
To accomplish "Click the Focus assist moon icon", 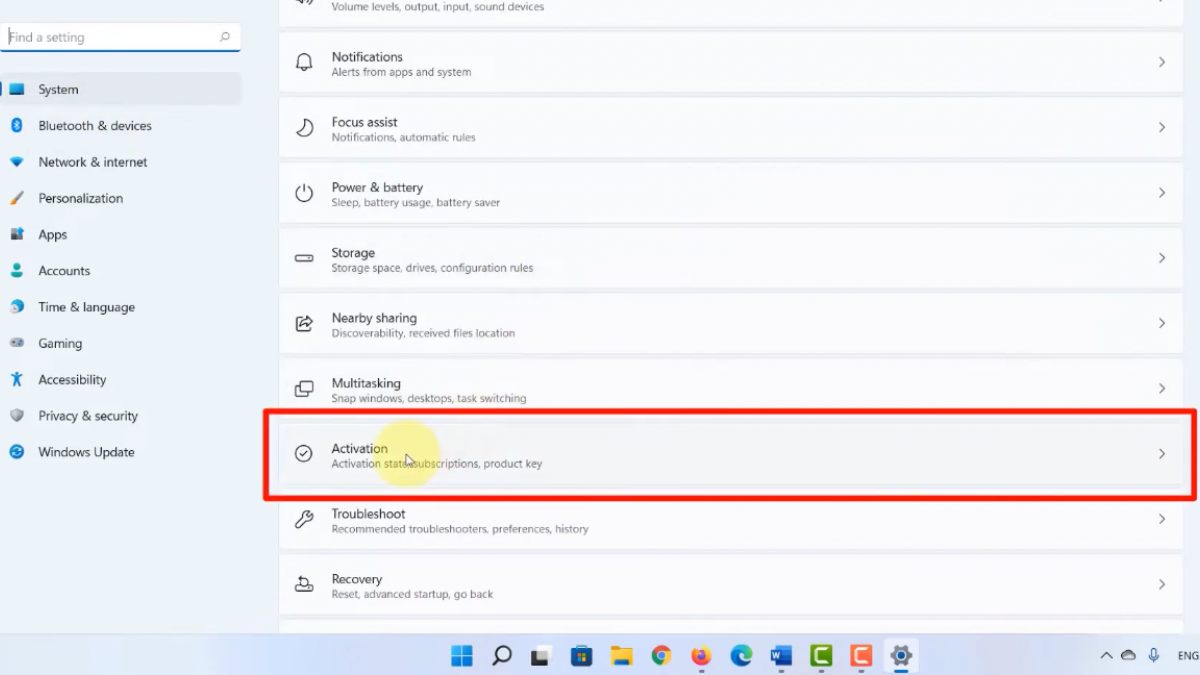I will point(304,128).
